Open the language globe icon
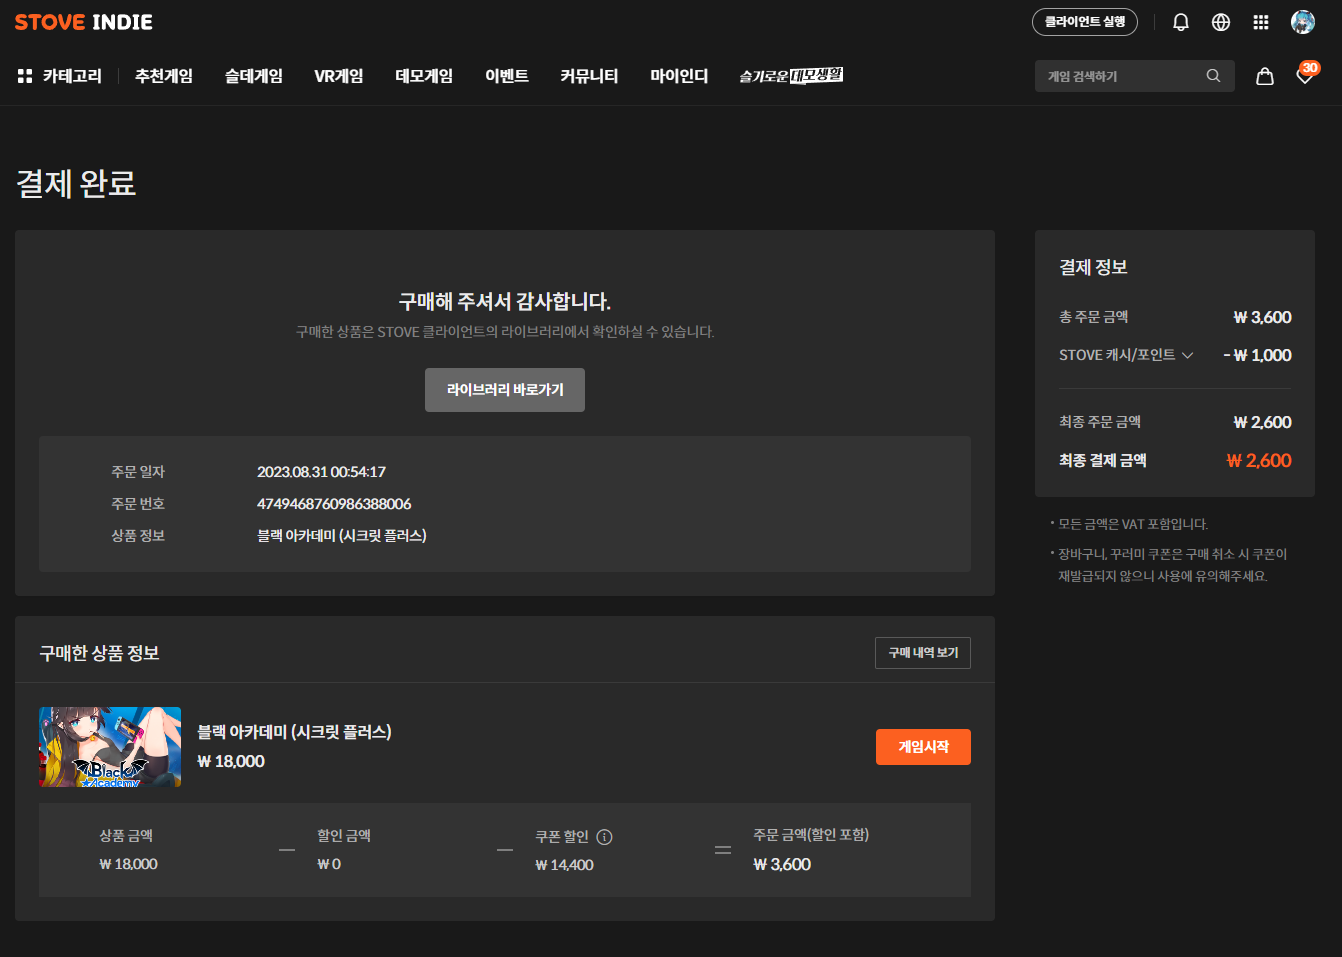This screenshot has width=1342, height=957. pos(1221,22)
